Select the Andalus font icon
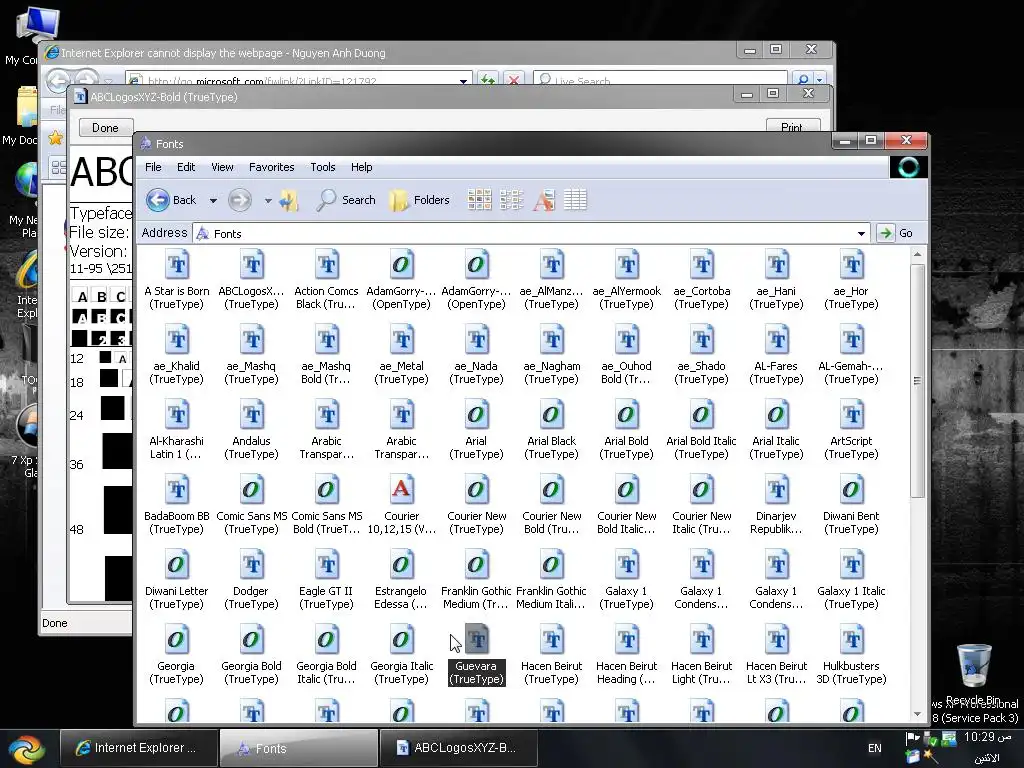The width and height of the screenshot is (1024, 768). tap(252, 415)
